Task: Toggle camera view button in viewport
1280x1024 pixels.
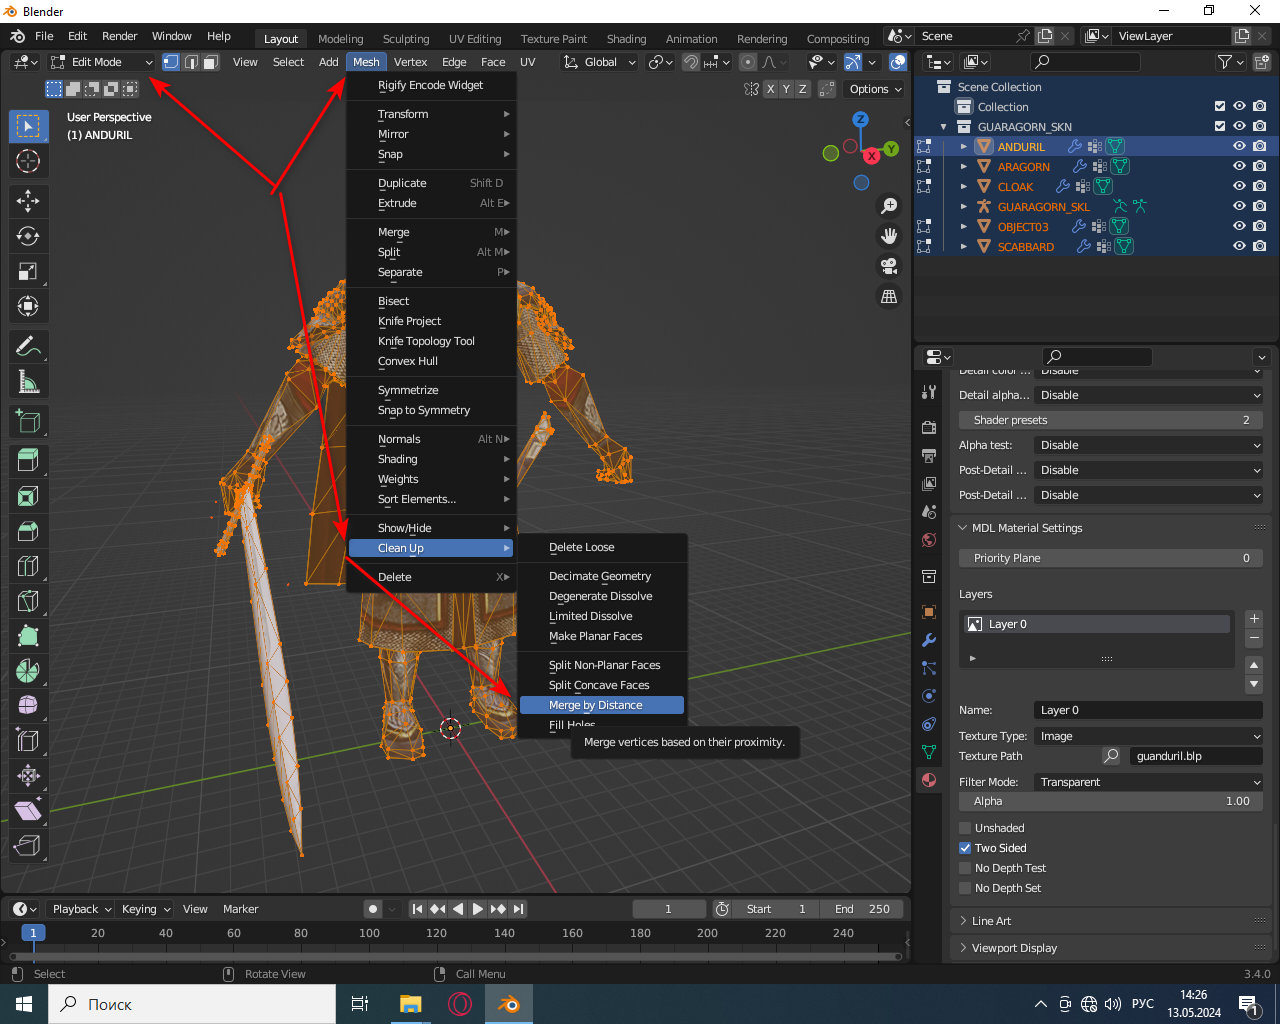Action: (x=888, y=266)
